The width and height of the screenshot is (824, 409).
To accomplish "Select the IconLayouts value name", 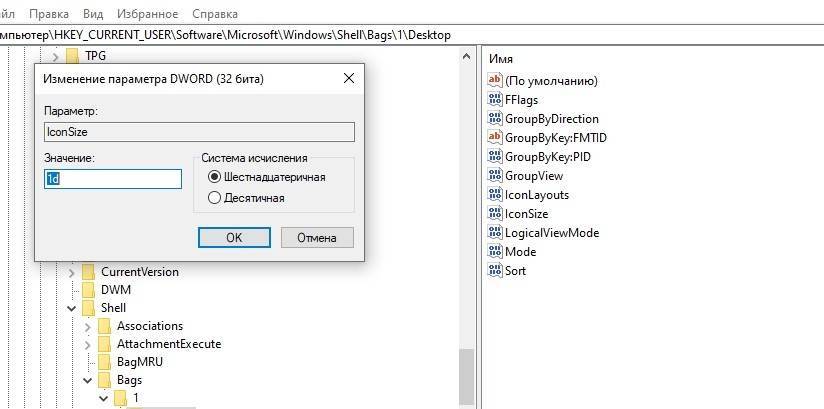I will pyautogui.click(x=537, y=195).
